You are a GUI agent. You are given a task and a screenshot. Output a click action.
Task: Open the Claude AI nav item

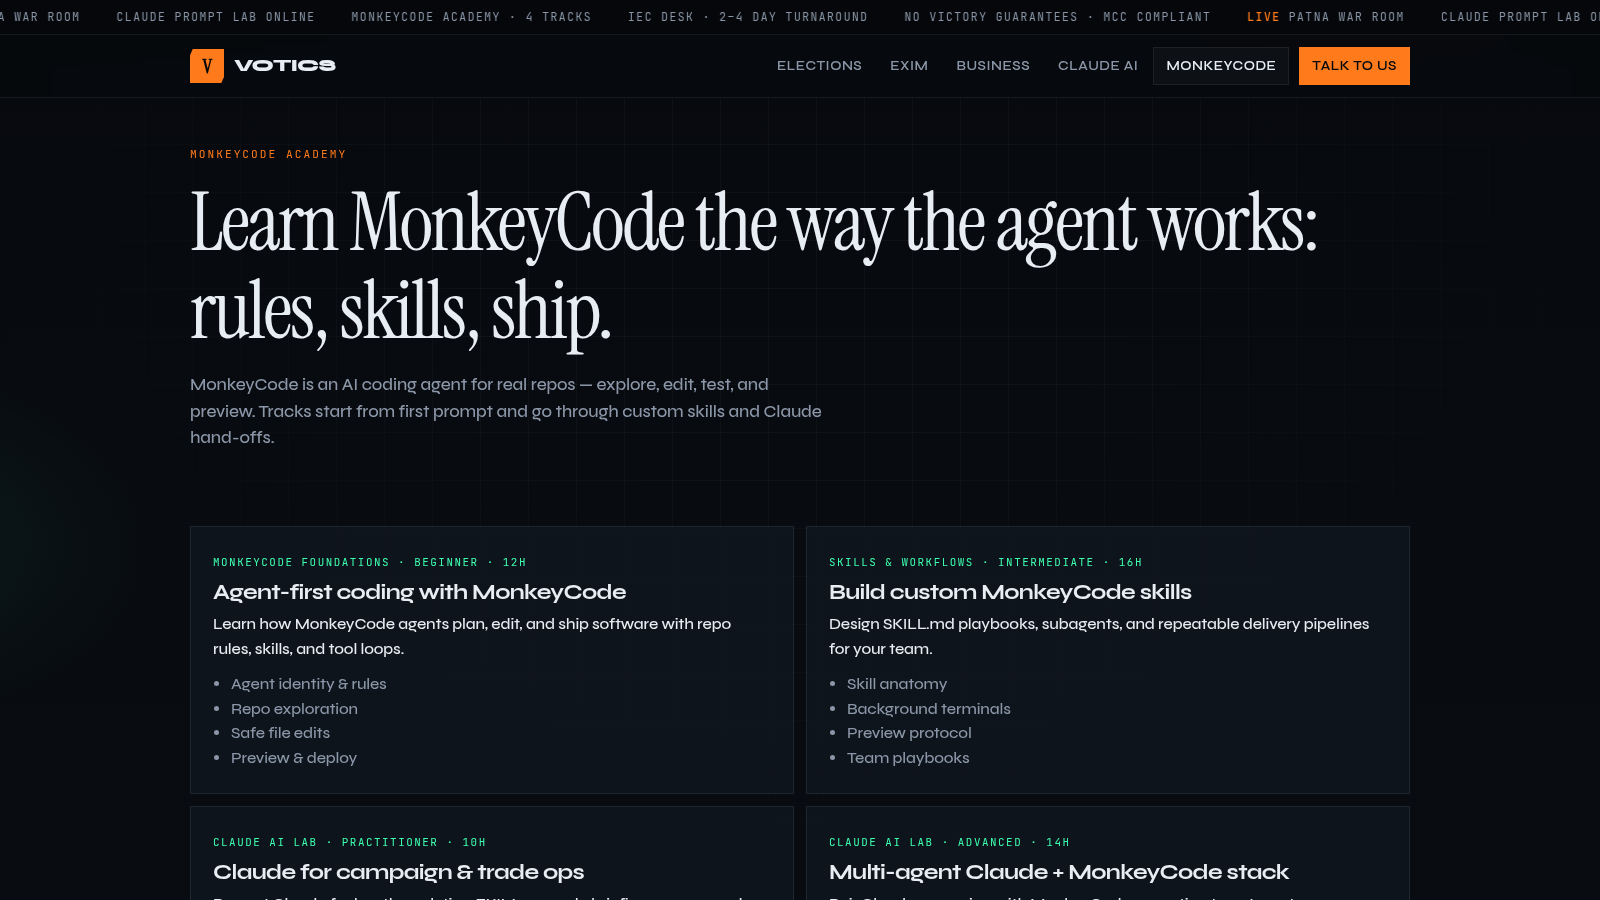[1098, 66]
